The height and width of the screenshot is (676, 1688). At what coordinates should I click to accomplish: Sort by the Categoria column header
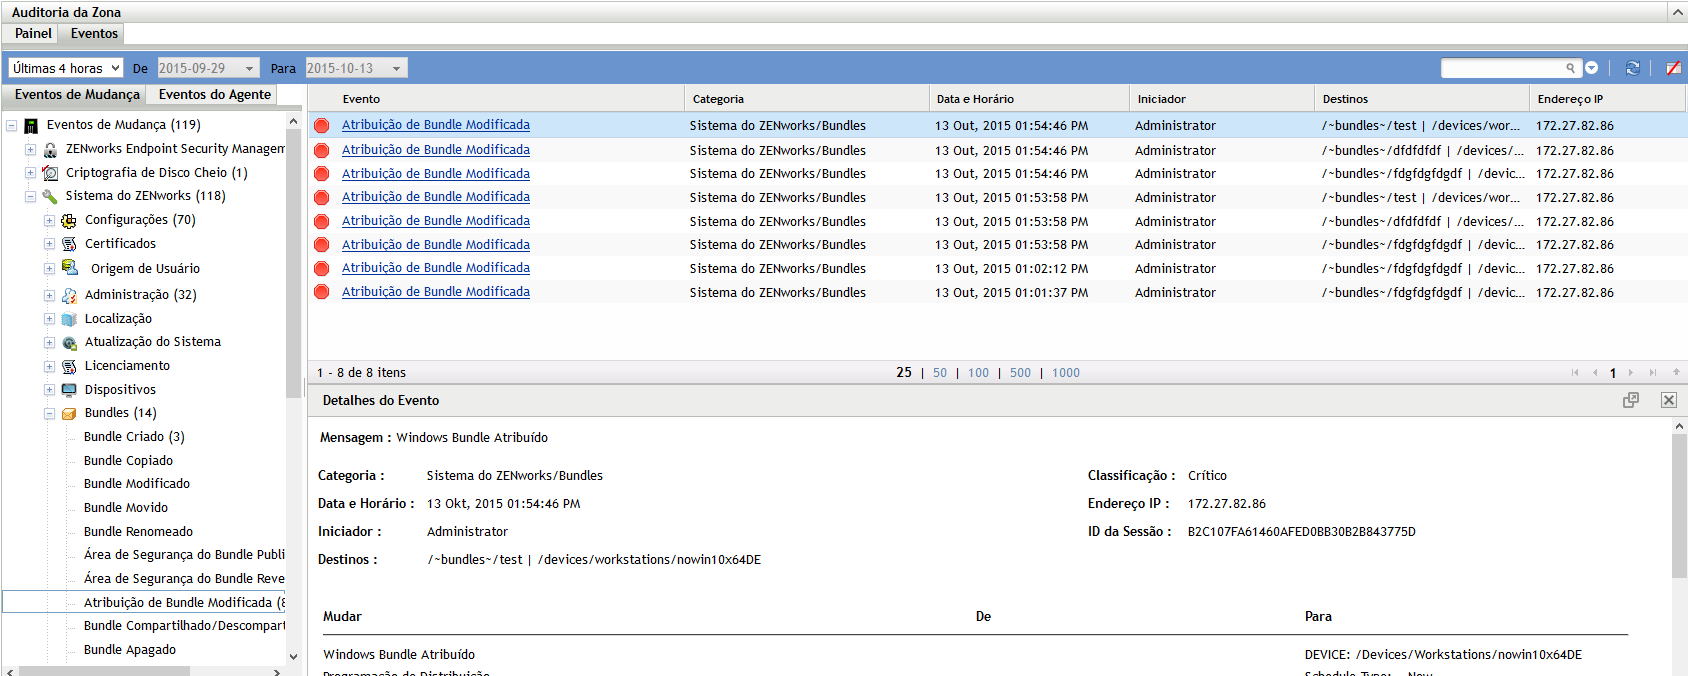point(718,99)
